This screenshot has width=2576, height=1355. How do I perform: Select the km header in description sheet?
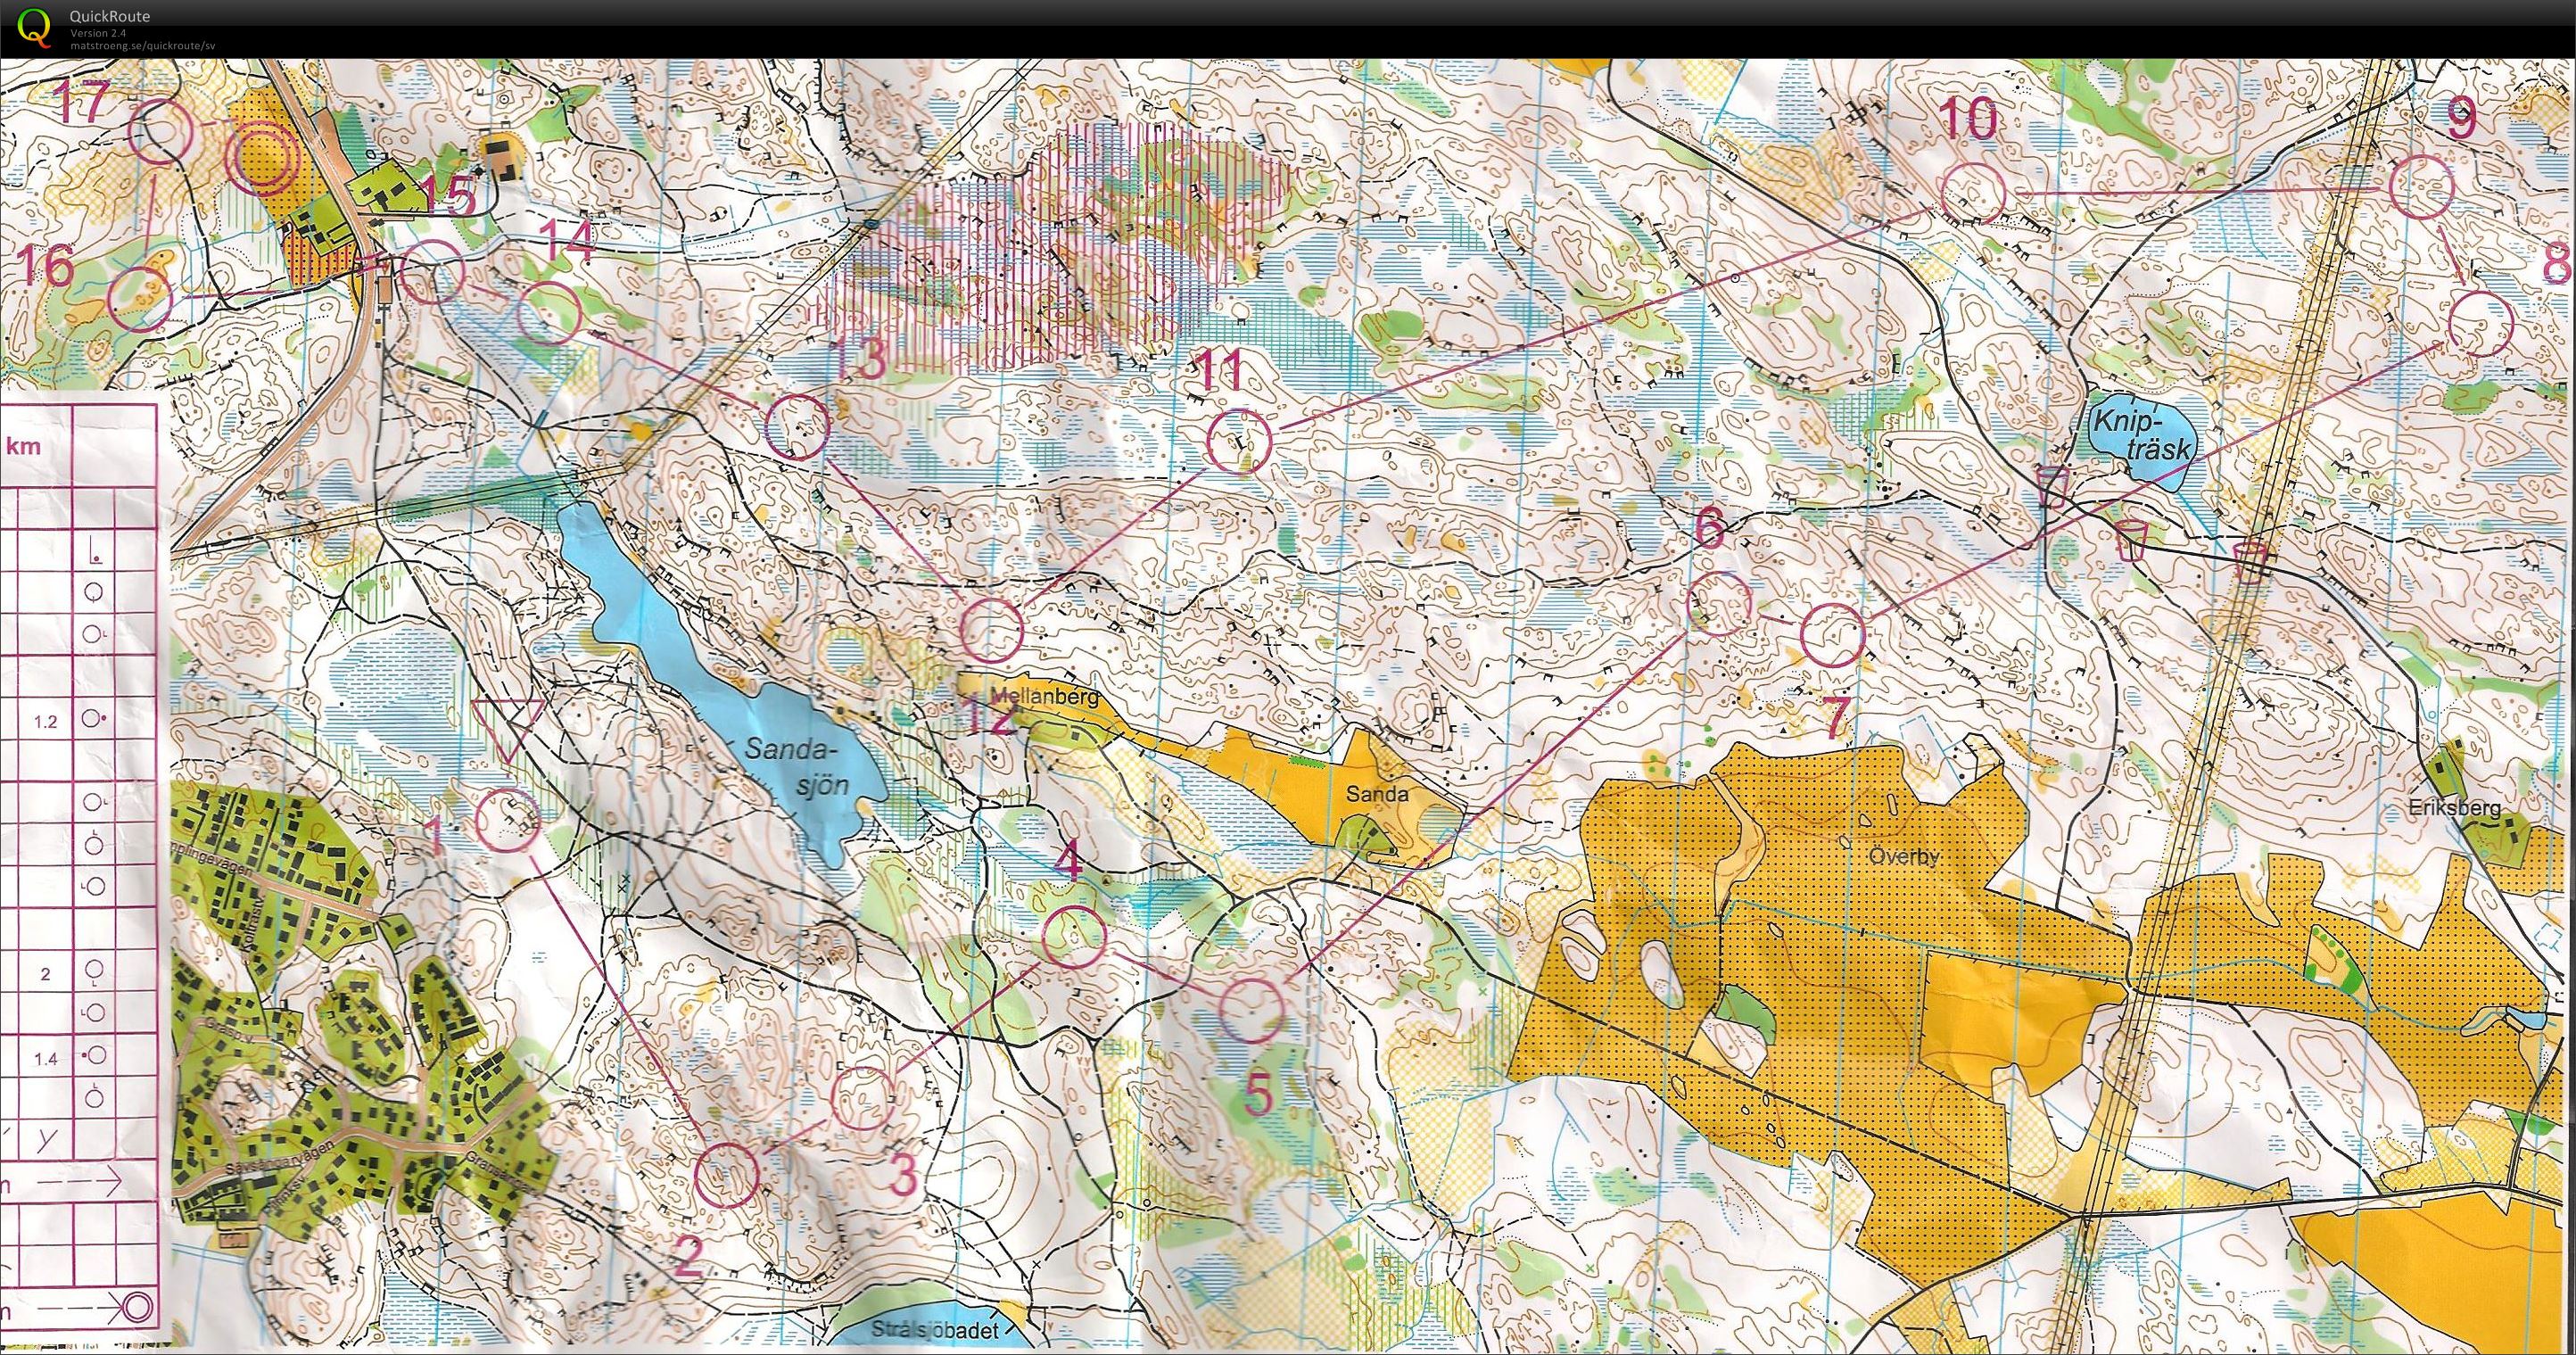23,447
